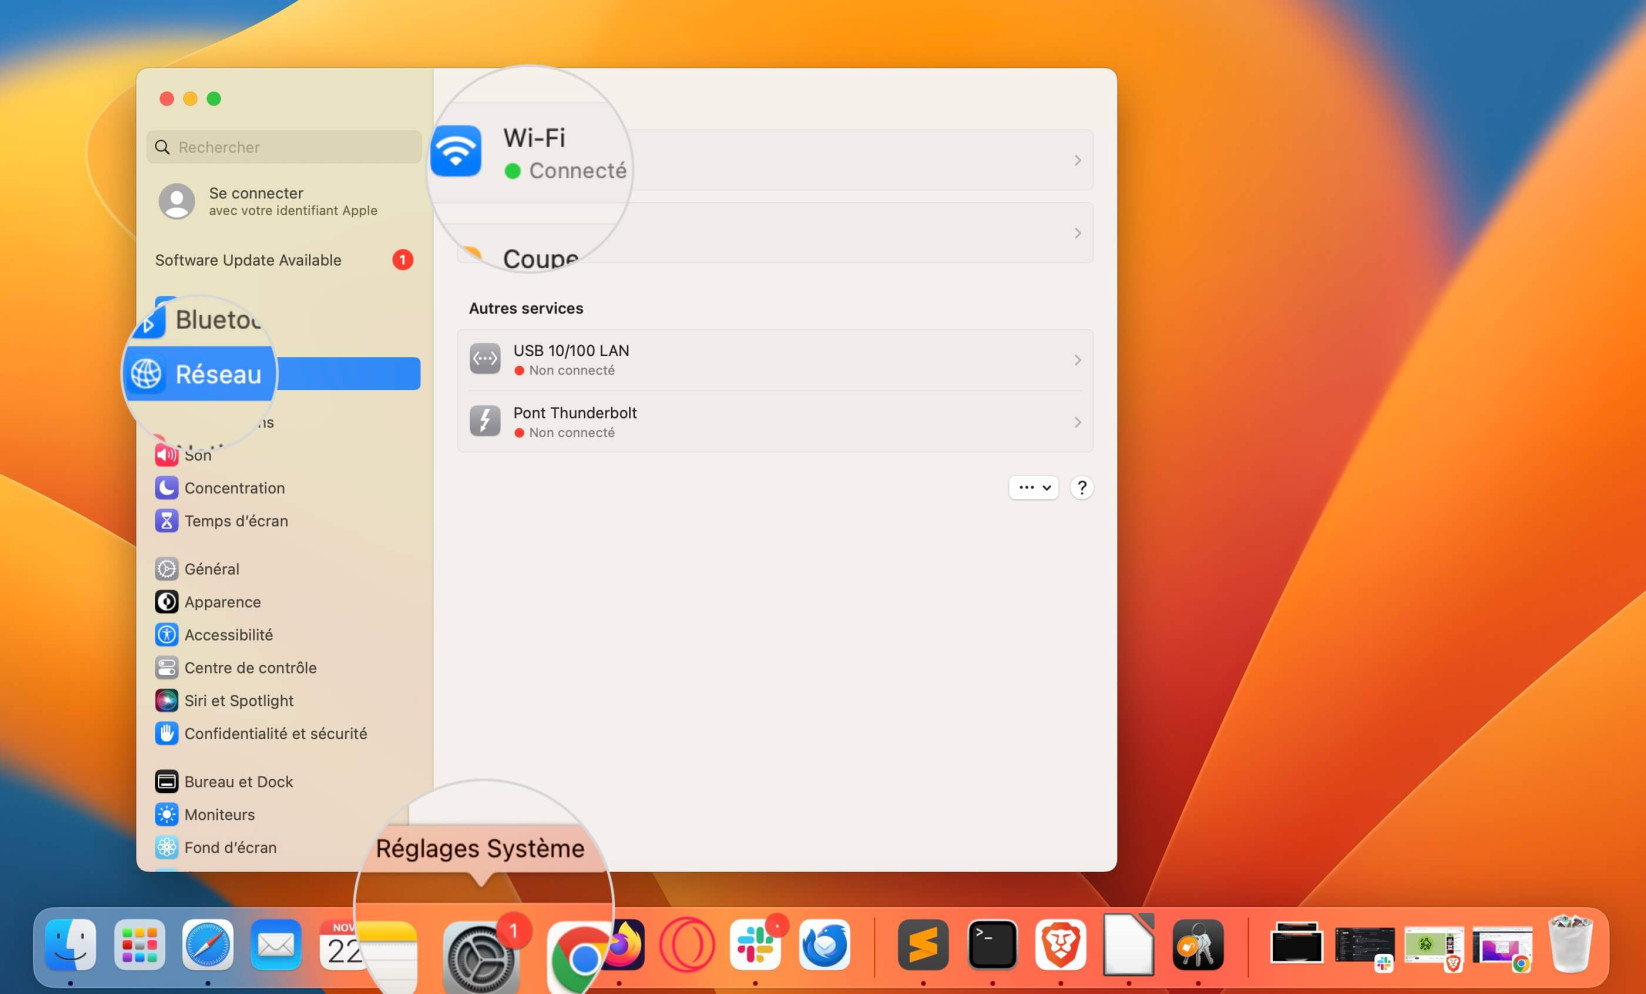Viewport: 1646px width, 994px height.
Task: Open Slack from the Dock
Action: click(755, 945)
